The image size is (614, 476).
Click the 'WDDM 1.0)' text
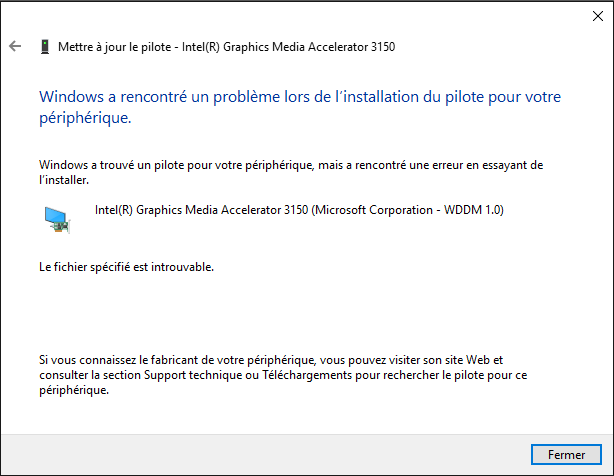(474, 210)
